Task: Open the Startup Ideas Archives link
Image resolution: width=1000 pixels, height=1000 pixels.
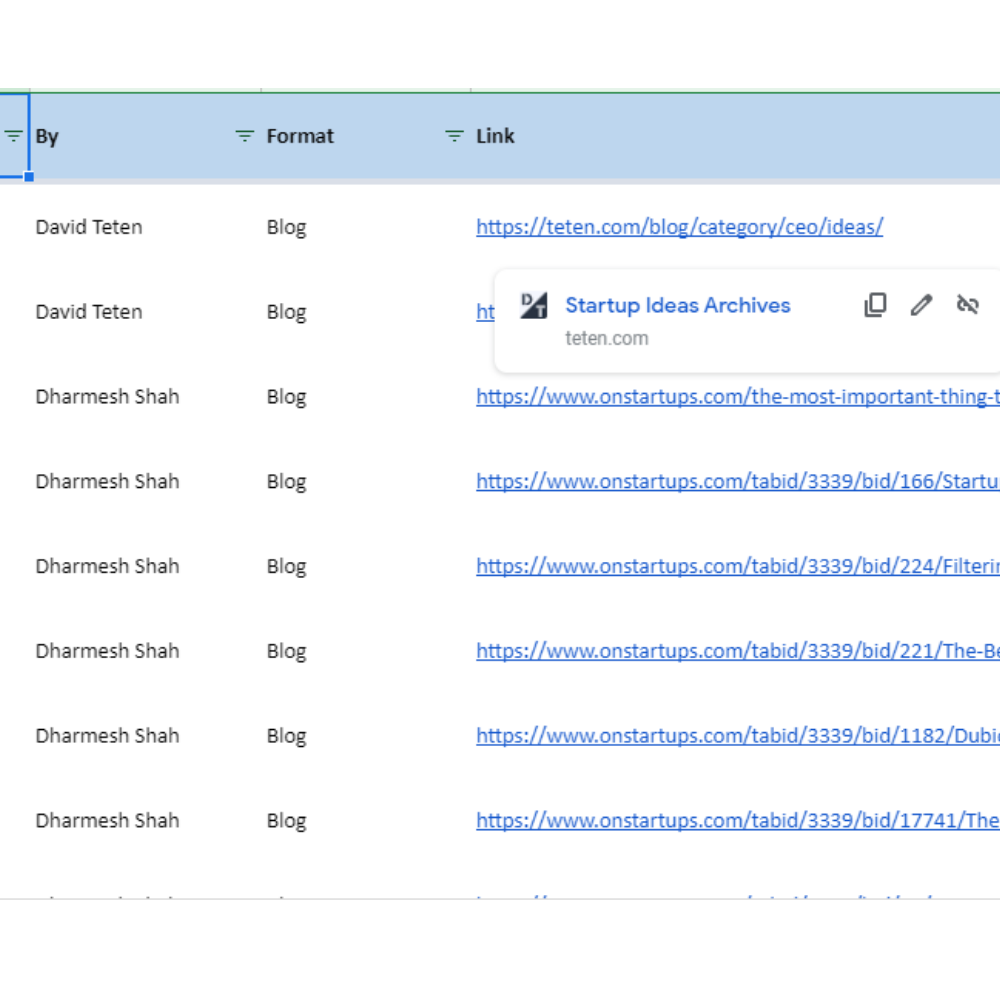Action: coord(677,305)
